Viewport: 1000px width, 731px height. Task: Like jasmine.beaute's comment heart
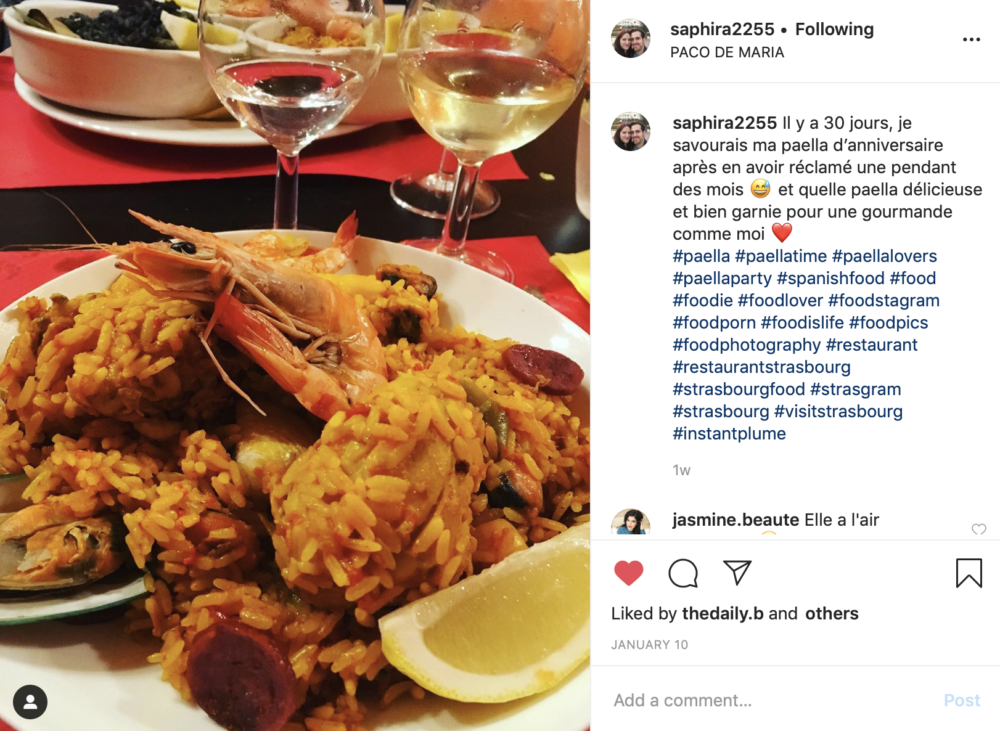(x=978, y=529)
